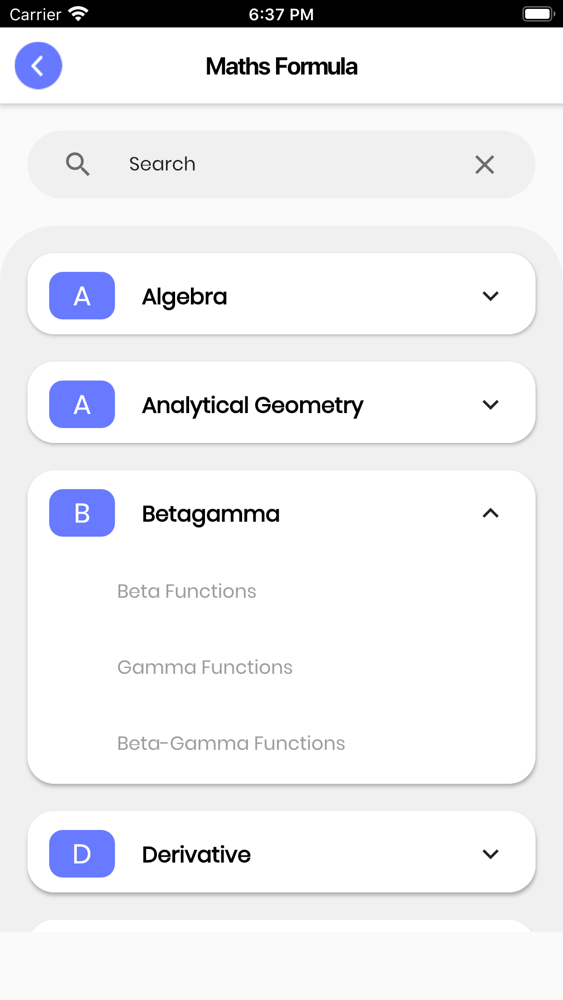The width and height of the screenshot is (563, 1000).
Task: Tap the Betagamma letter B badge
Action: tap(82, 513)
